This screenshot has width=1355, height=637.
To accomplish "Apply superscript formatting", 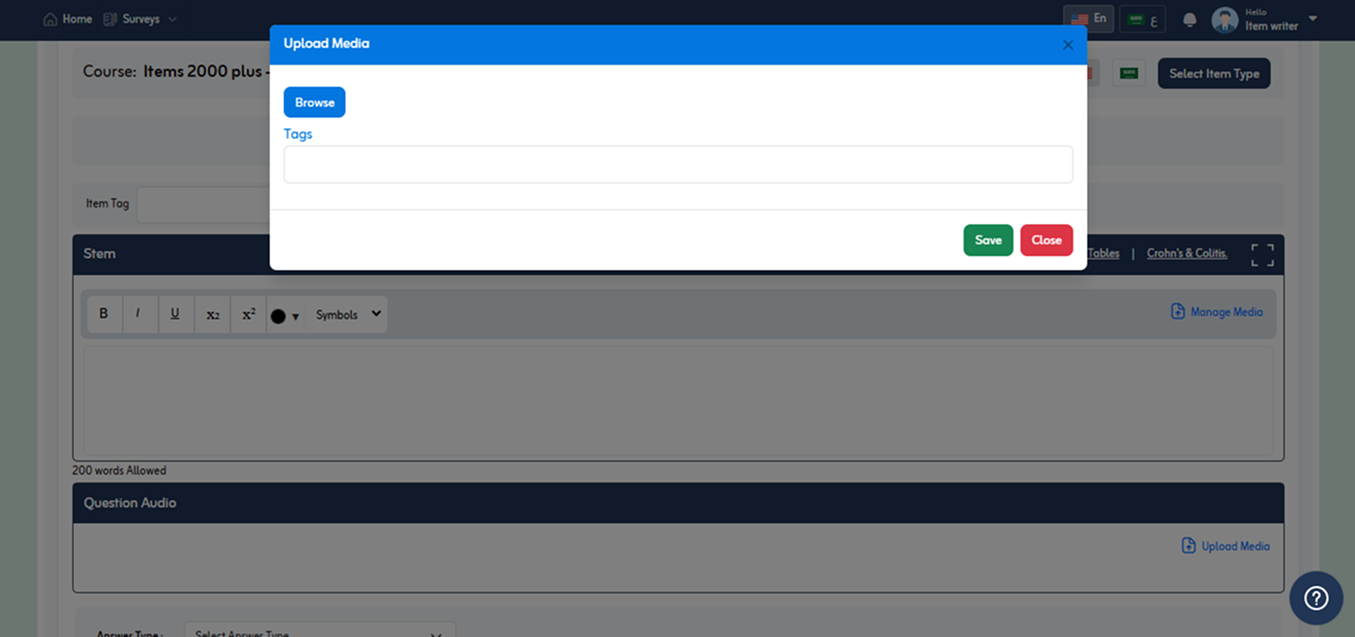I will click(x=249, y=314).
